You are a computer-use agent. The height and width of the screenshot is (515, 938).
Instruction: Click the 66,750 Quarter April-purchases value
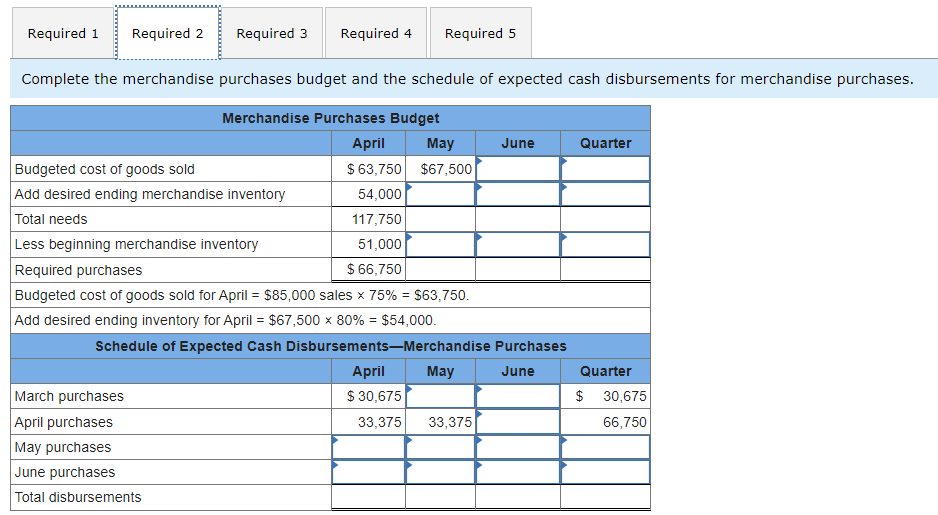click(625, 422)
